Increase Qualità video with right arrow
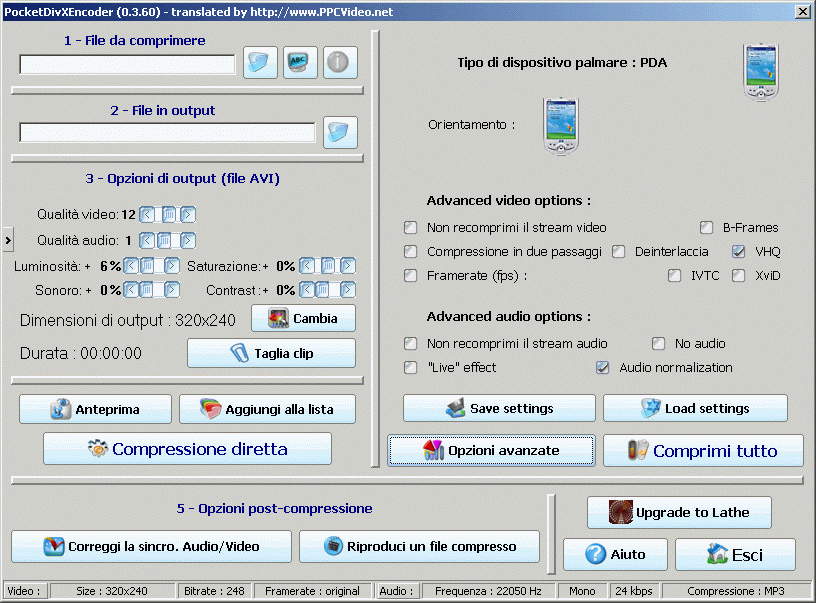Image resolution: width=816 pixels, height=603 pixels. (188, 214)
